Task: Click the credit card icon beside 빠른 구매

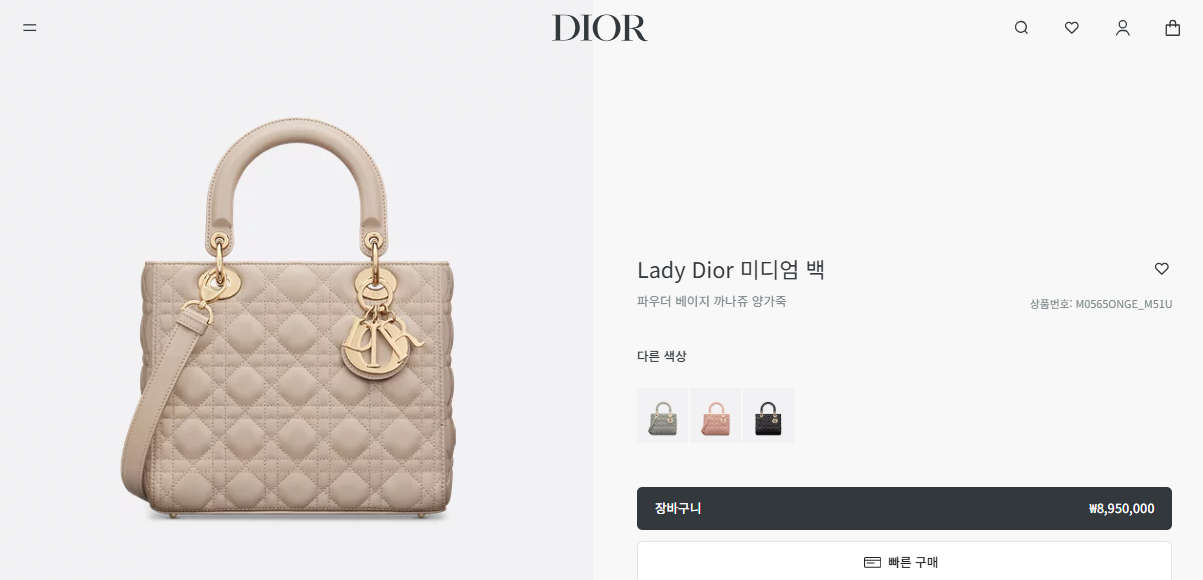Action: click(x=872, y=562)
